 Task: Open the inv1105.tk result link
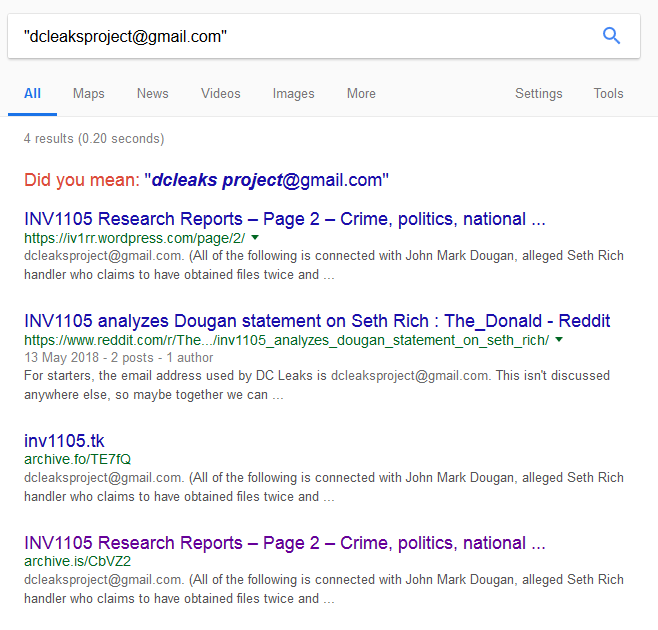[x=64, y=441]
